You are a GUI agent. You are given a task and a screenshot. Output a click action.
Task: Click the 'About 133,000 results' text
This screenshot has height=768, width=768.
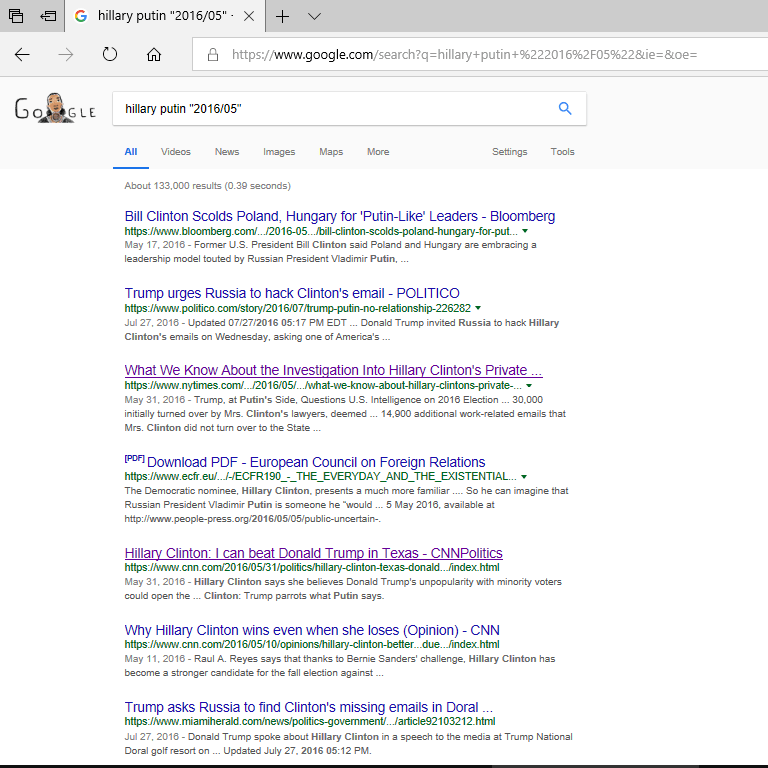point(208,186)
